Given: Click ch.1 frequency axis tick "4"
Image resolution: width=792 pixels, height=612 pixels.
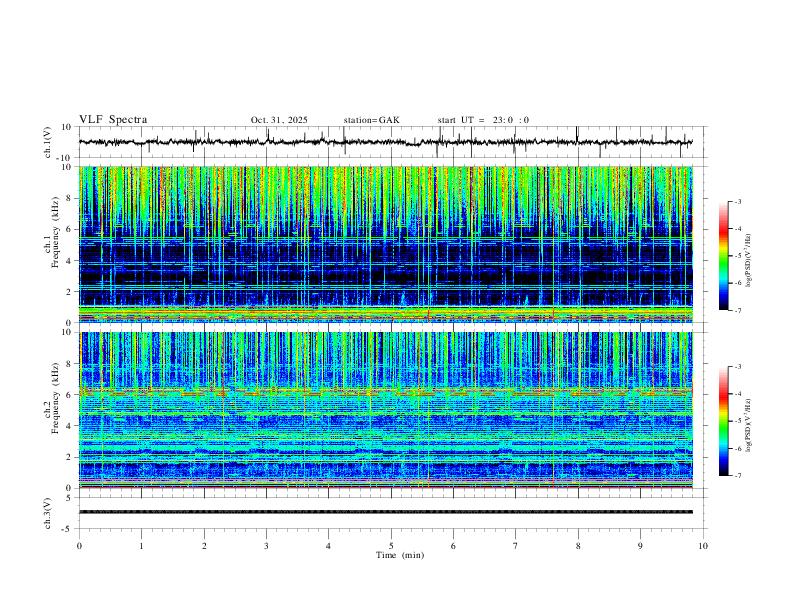Looking at the screenshot, I should tap(70, 261).
